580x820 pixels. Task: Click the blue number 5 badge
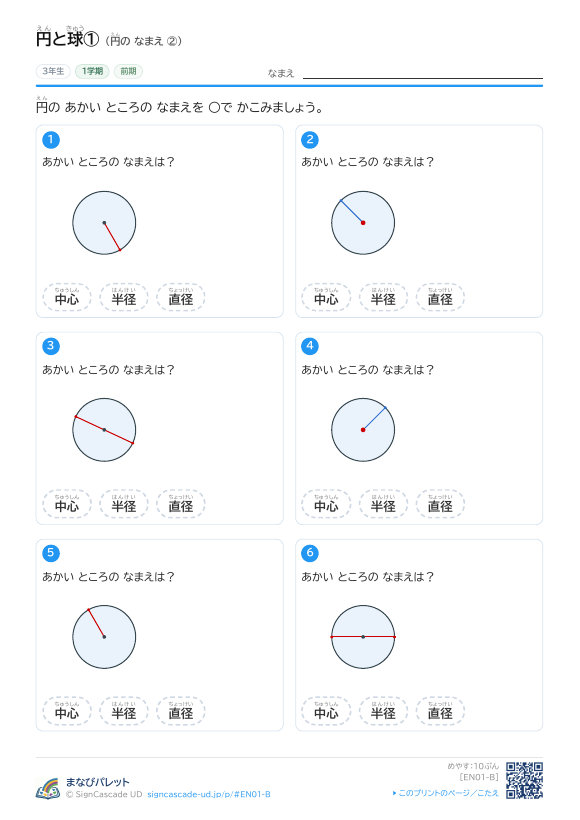(x=51, y=553)
